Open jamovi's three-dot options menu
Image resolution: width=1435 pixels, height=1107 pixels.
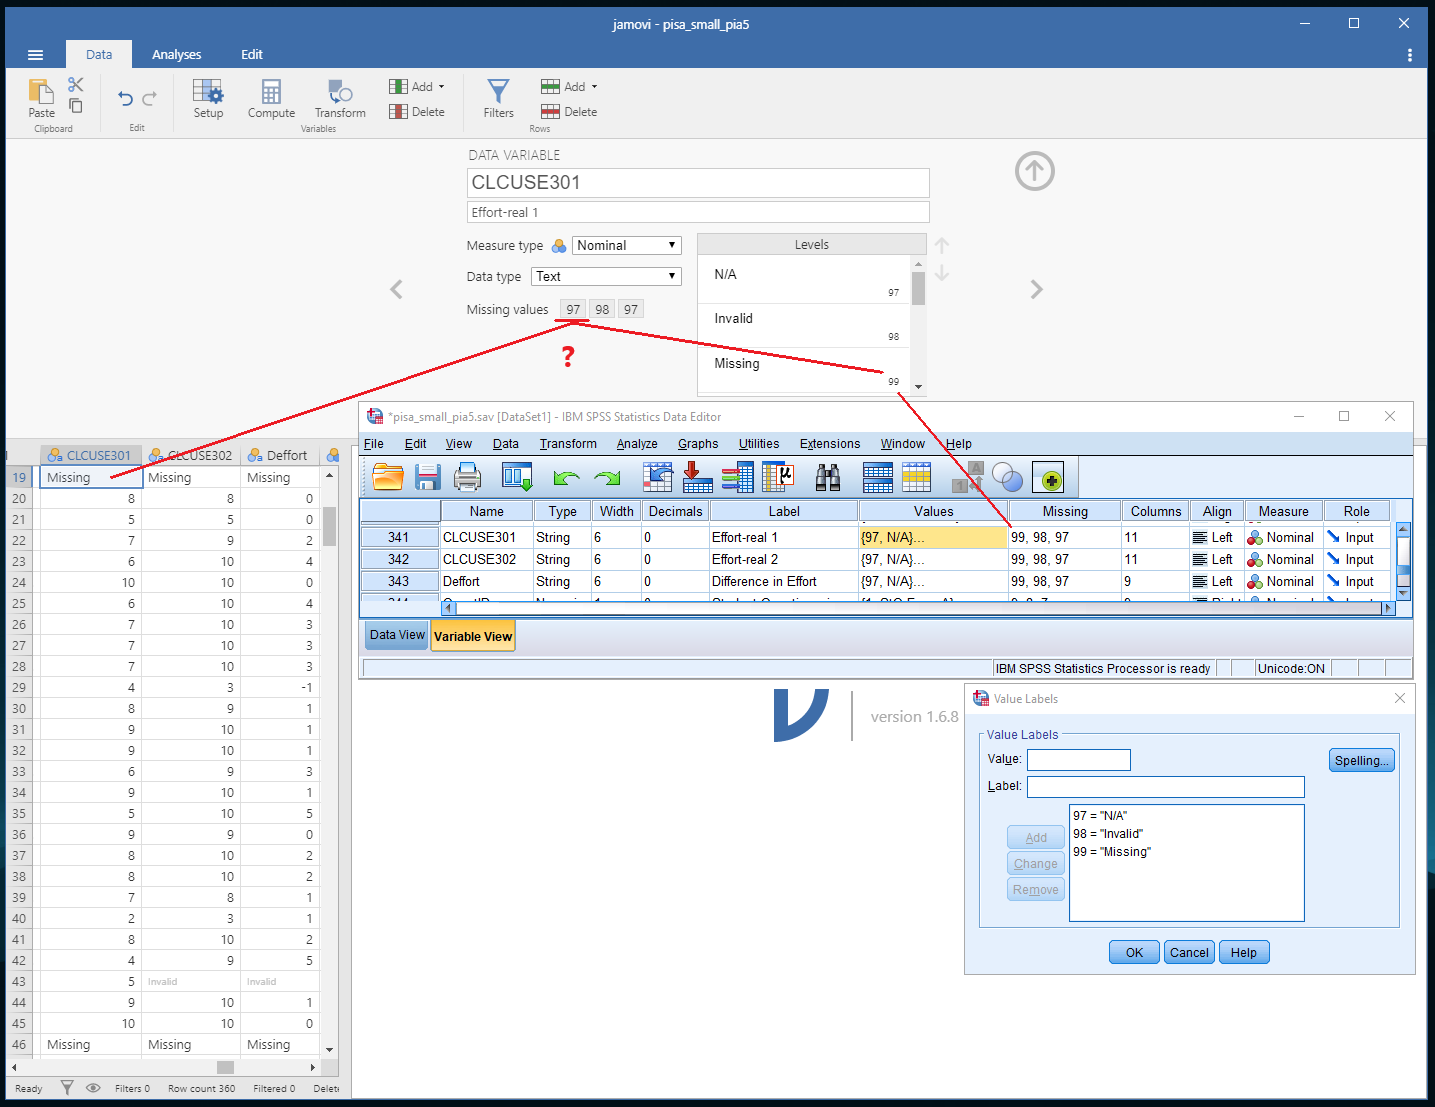click(1410, 55)
